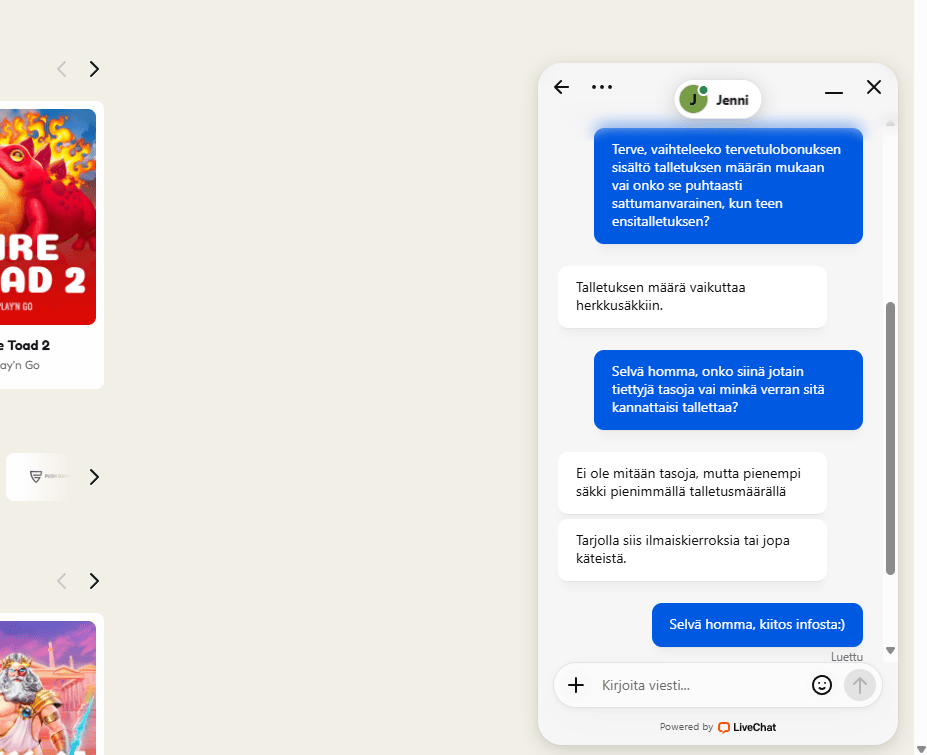
Task: Open the emoji picker in the chat
Action: (821, 685)
